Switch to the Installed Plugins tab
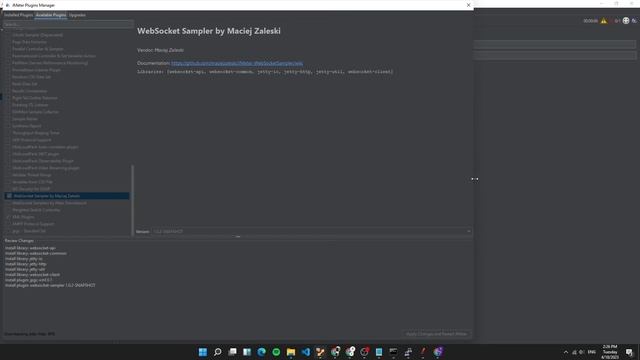This screenshot has height=360, width=640. 18,15
